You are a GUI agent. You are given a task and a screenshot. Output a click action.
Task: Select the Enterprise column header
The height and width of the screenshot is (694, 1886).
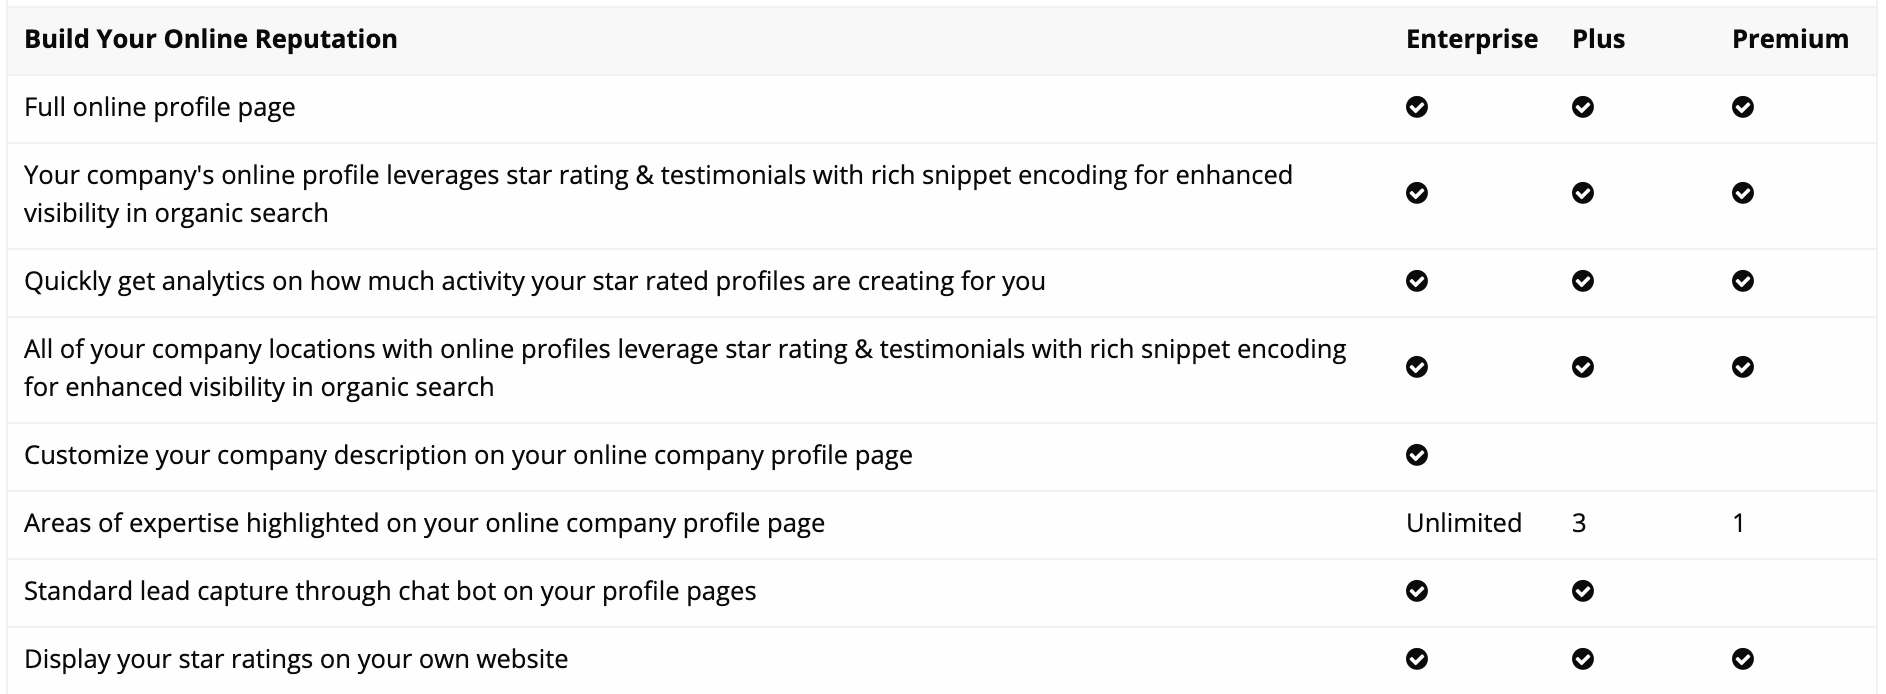coord(1472,39)
